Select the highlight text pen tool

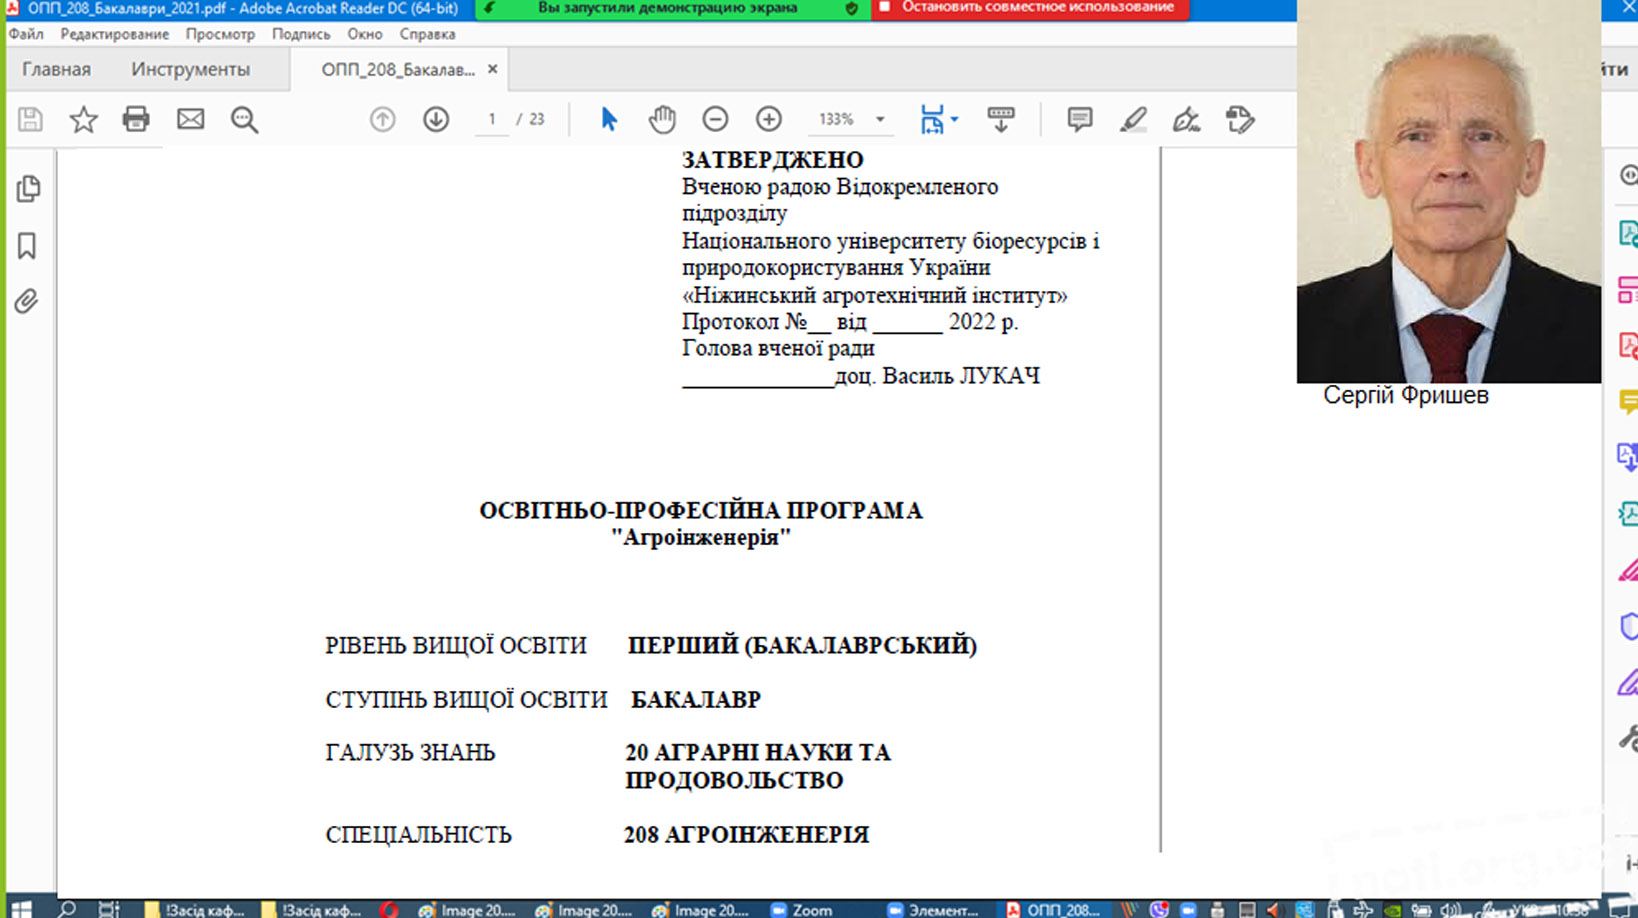click(x=1133, y=120)
